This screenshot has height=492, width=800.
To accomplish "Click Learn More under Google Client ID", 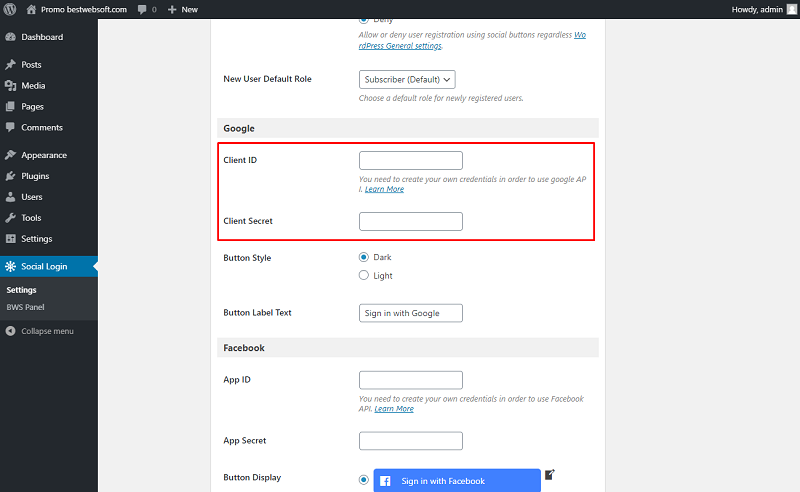I will (384, 189).
